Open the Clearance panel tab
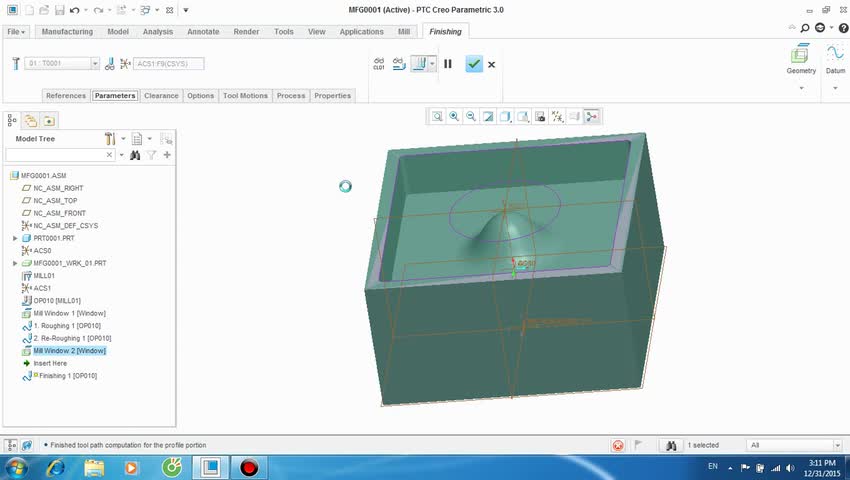 (x=161, y=95)
